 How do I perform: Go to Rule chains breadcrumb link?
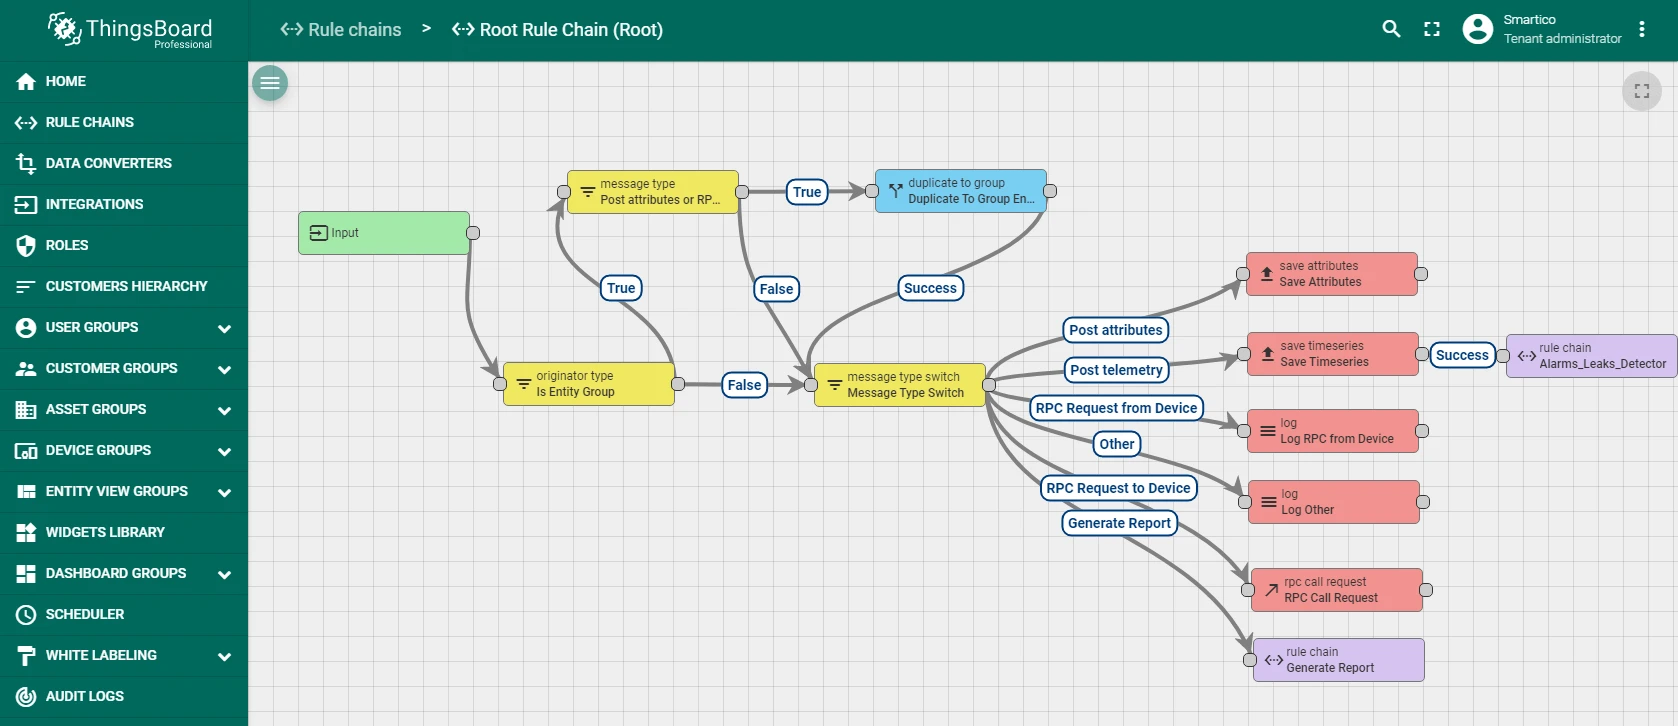coord(341,30)
